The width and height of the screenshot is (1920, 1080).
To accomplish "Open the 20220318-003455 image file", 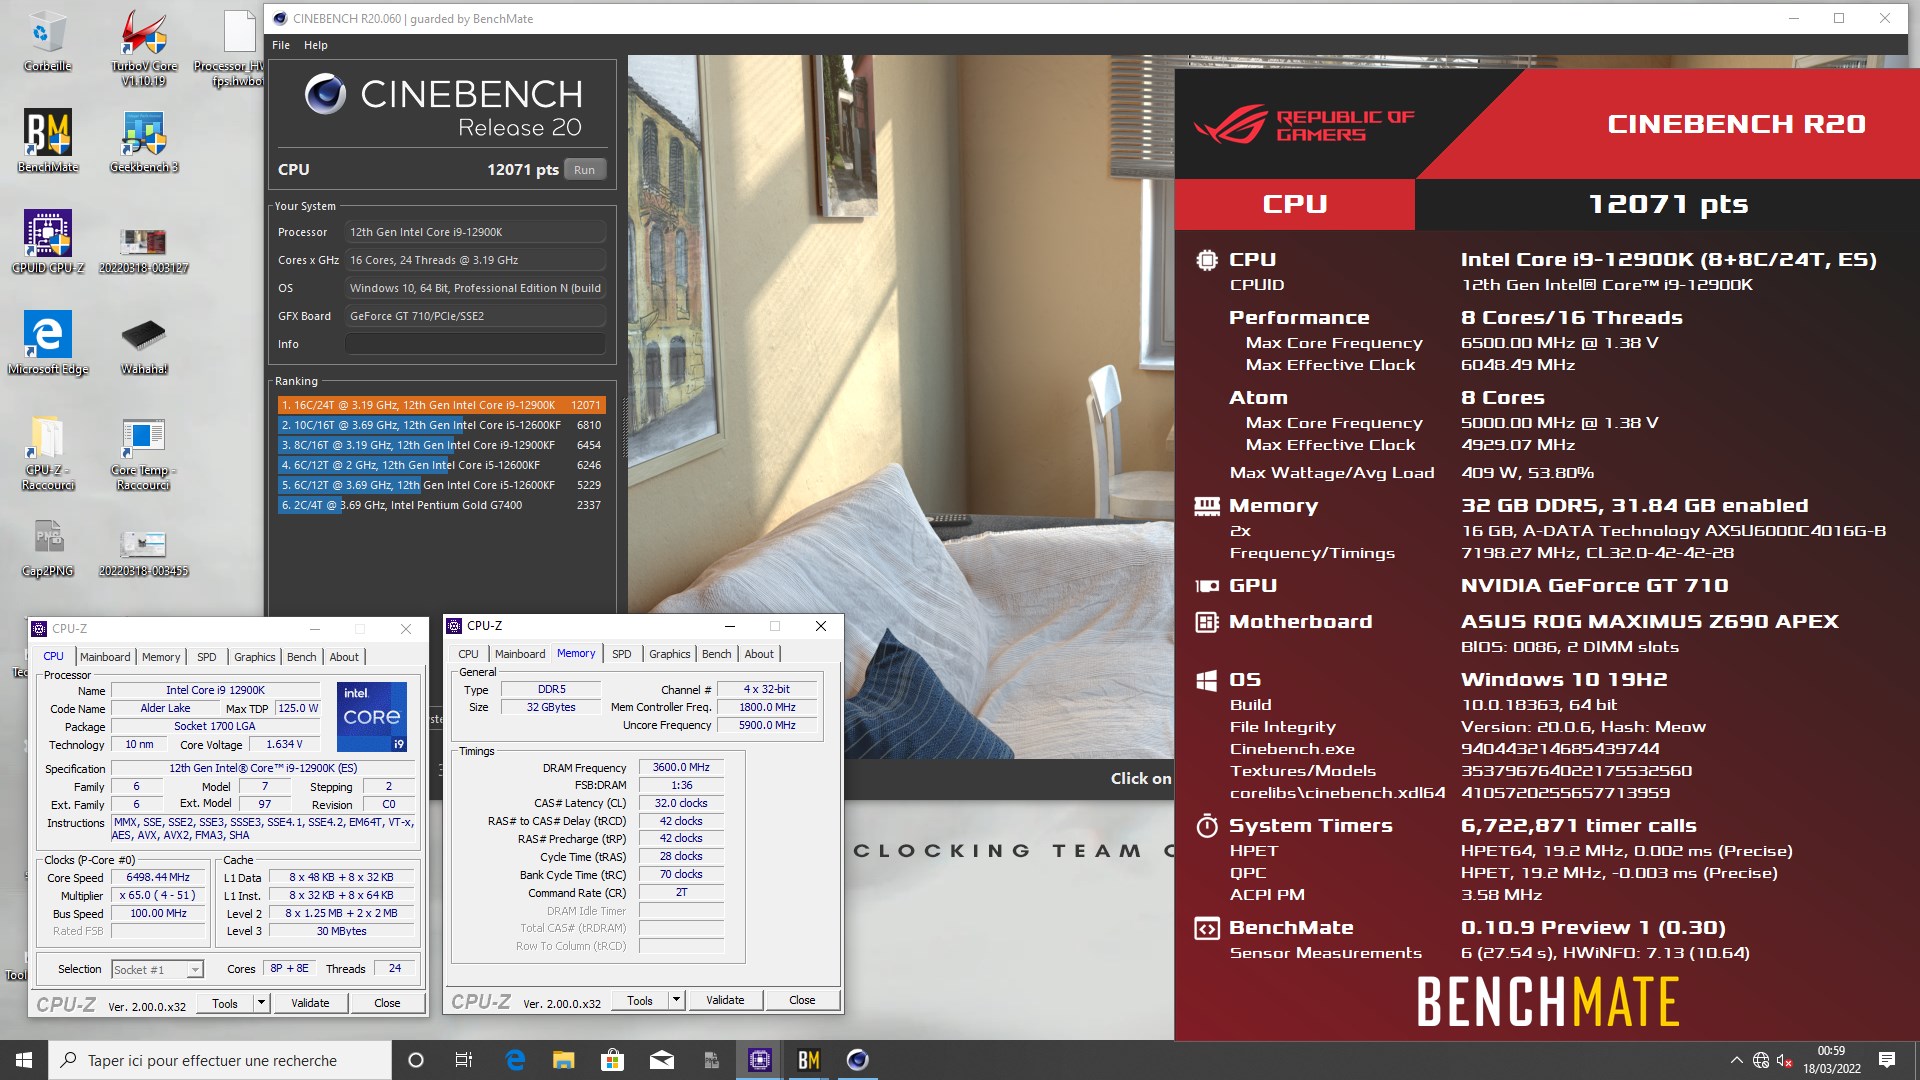I will pos(144,551).
